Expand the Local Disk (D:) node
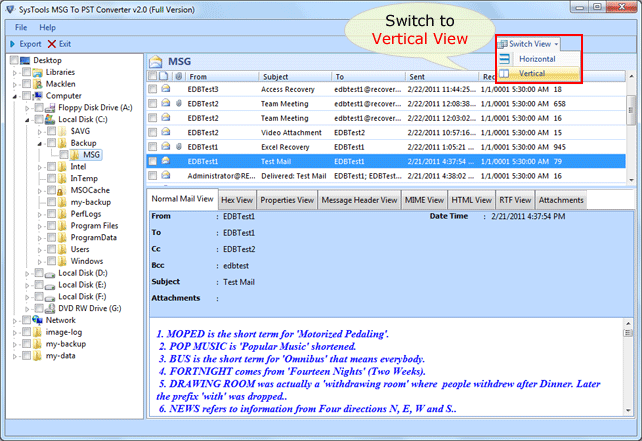This screenshot has width=642, height=441. pyautogui.click(x=27, y=274)
